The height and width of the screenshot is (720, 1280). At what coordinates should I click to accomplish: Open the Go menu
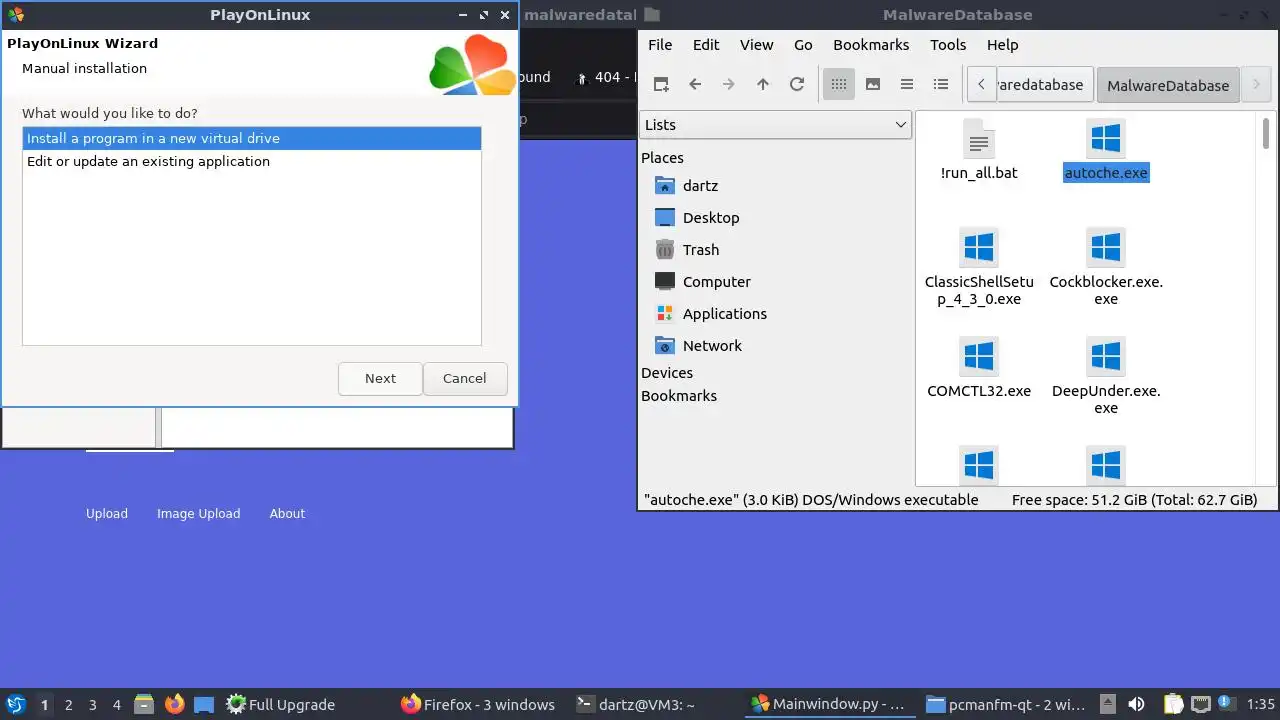pyautogui.click(x=803, y=44)
